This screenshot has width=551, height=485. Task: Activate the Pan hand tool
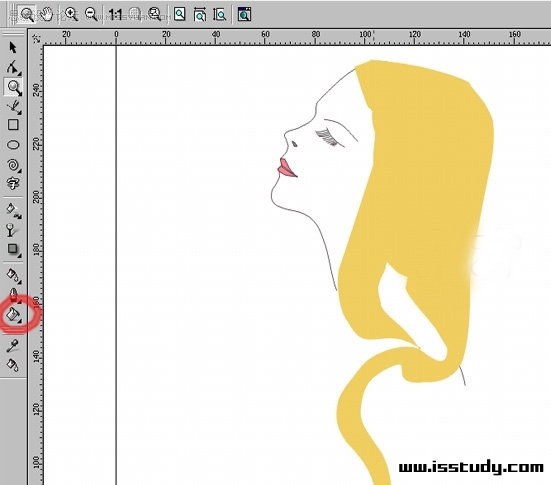(46, 14)
